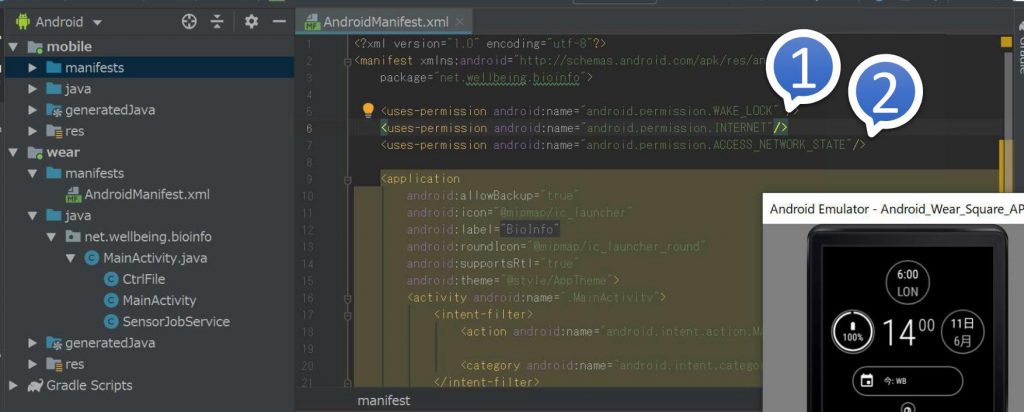Expand the mobile res folder
1024x412 pixels.
(32, 131)
